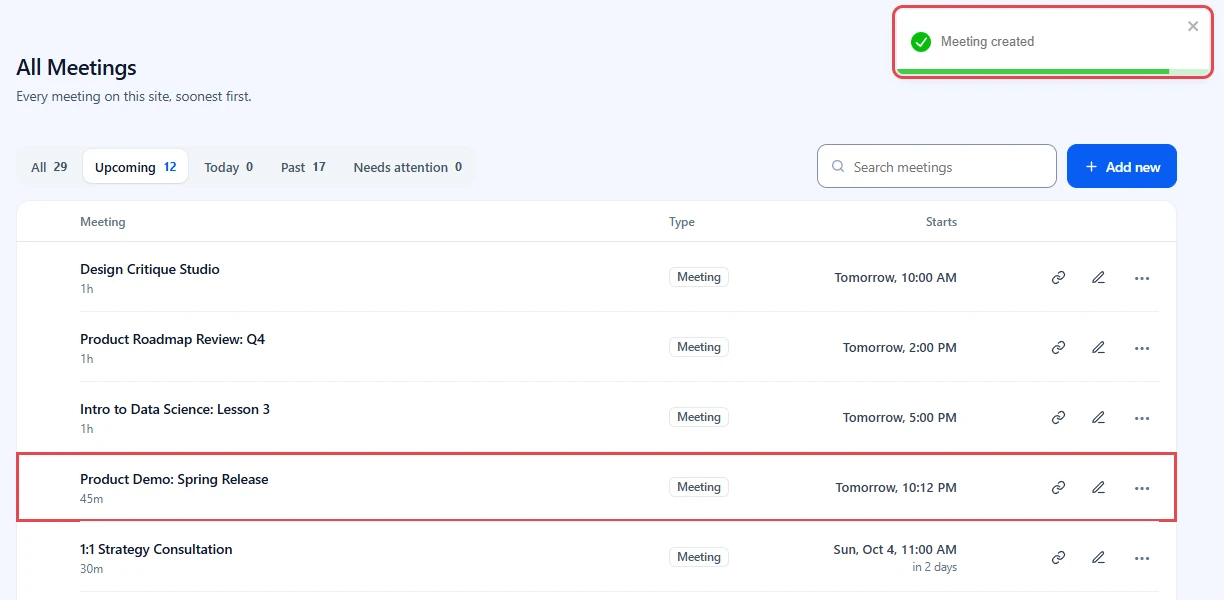Open more options for Product Roadmap Review: Q4

(x=1142, y=348)
